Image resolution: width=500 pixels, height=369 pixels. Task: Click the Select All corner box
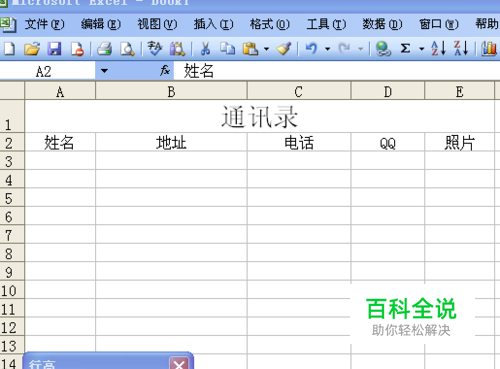click(12, 91)
